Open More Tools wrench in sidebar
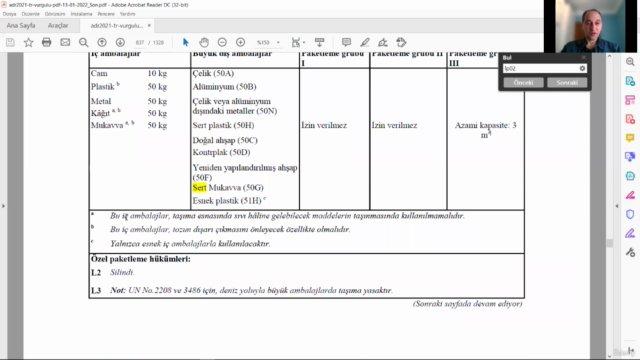640x360 pixels. [630, 252]
